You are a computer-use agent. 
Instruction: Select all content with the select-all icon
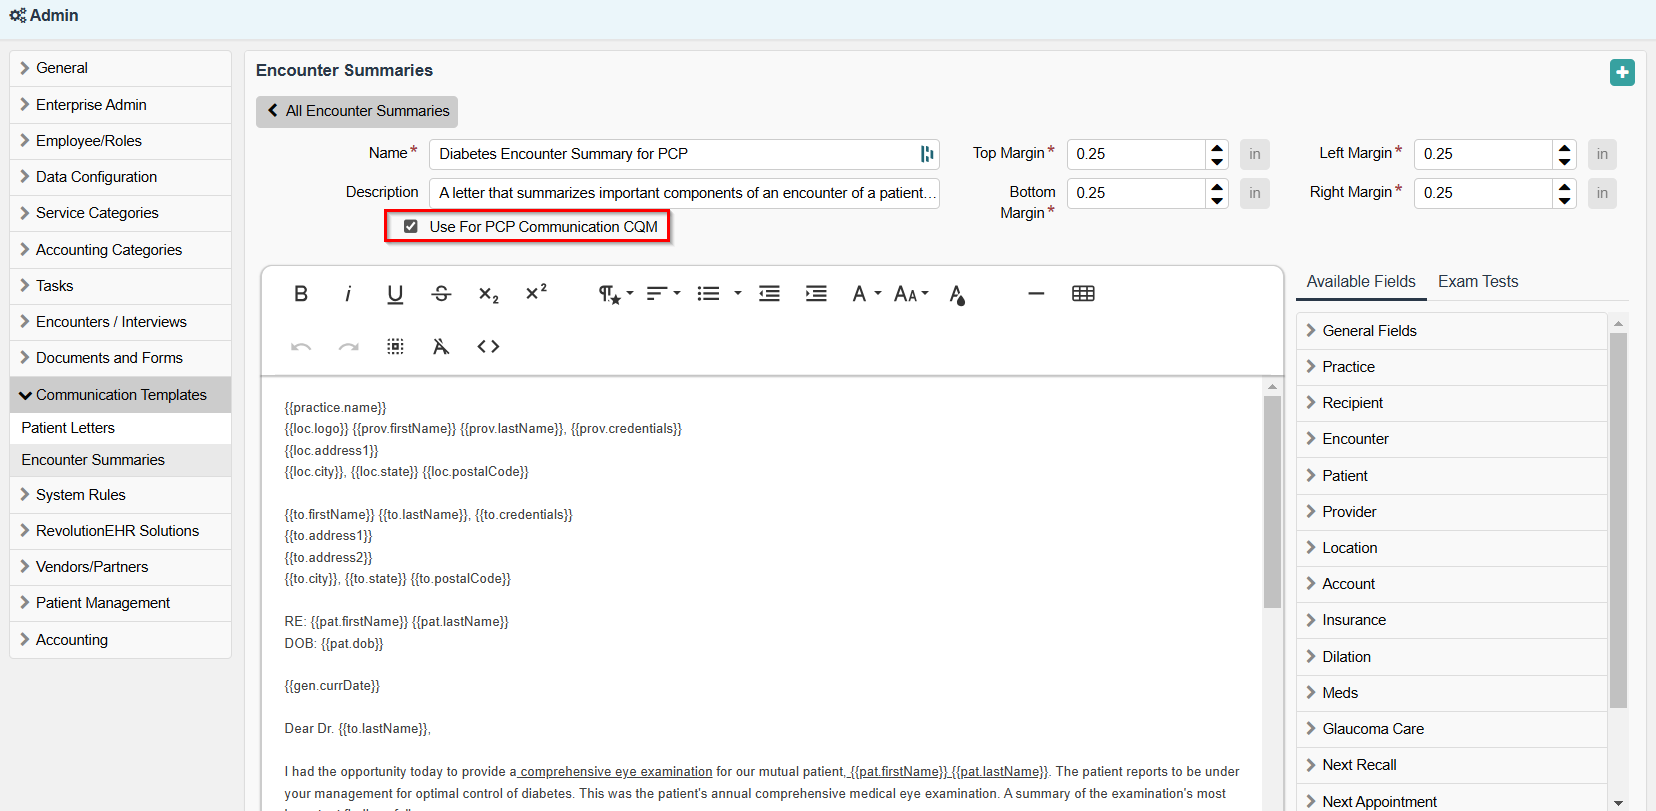pyautogui.click(x=395, y=347)
